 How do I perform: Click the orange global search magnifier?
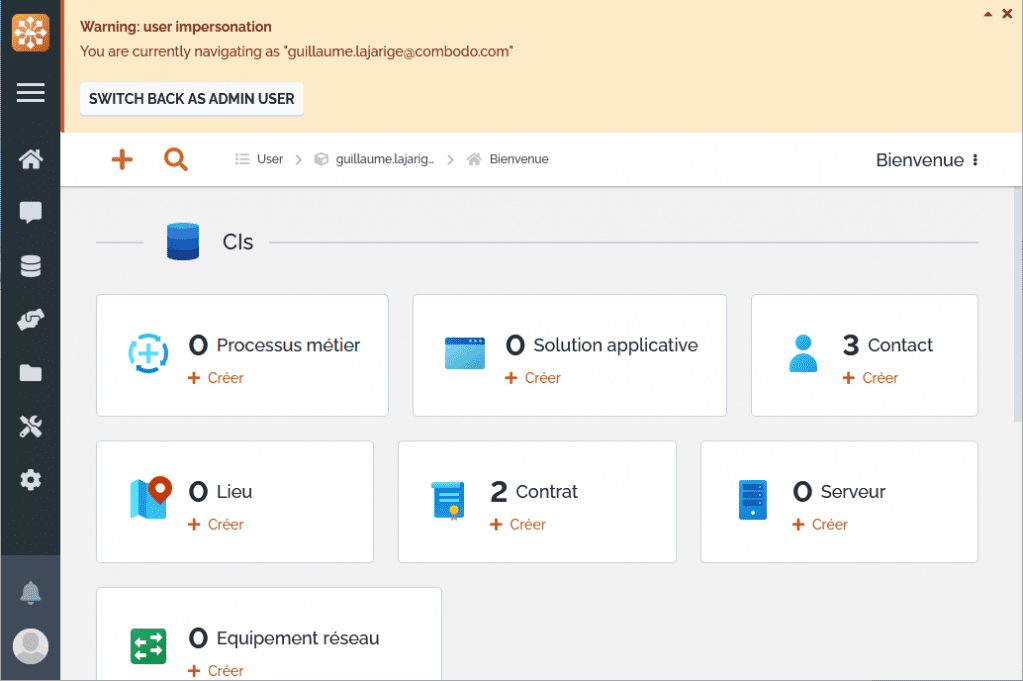[176, 159]
